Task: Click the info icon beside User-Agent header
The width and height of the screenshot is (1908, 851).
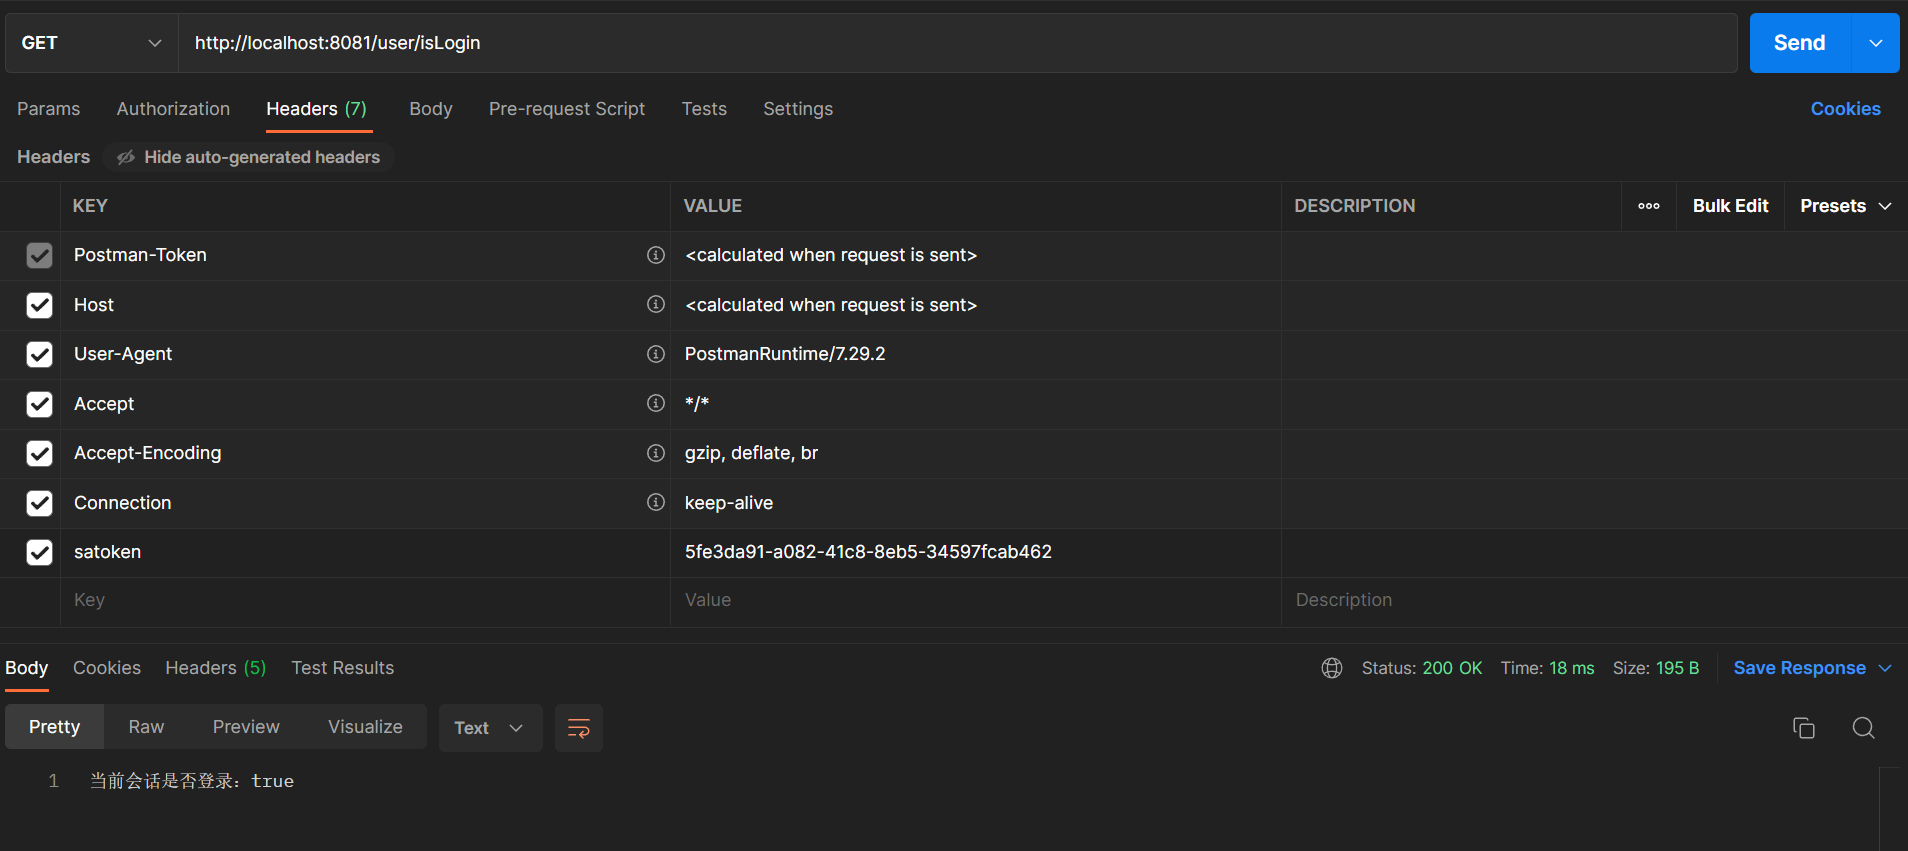Action: point(656,354)
